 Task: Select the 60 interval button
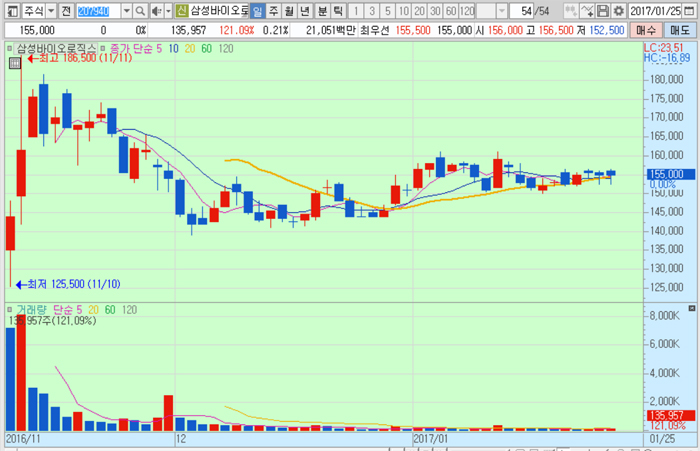(x=451, y=11)
